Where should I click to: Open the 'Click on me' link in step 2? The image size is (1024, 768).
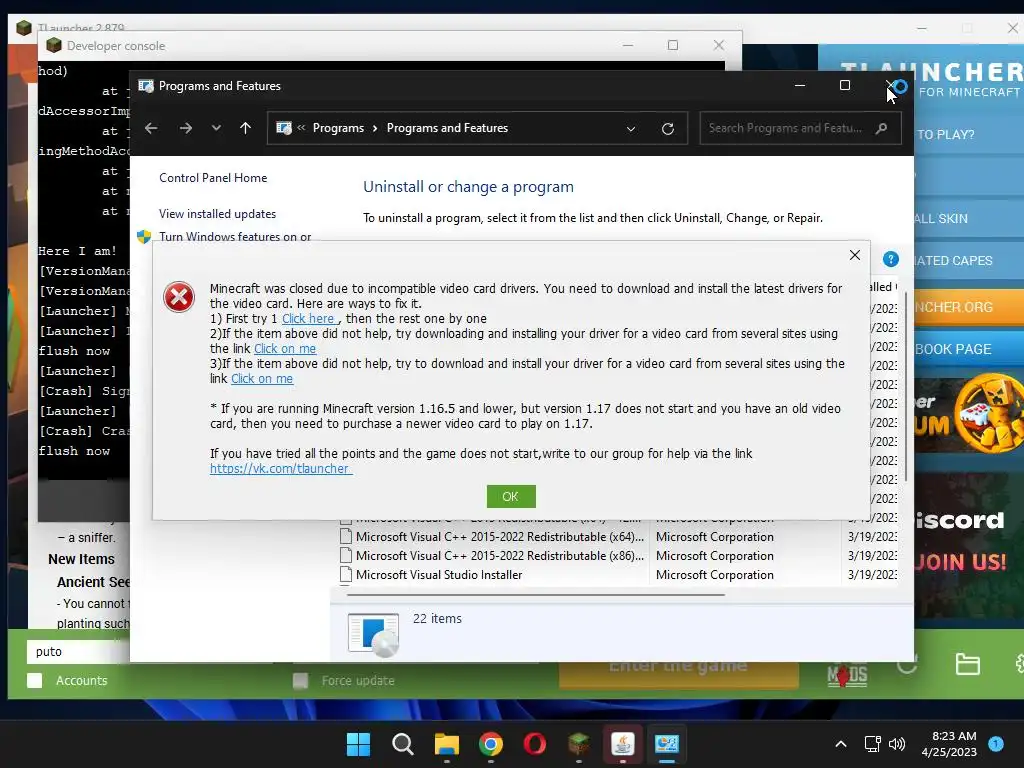[x=285, y=349]
